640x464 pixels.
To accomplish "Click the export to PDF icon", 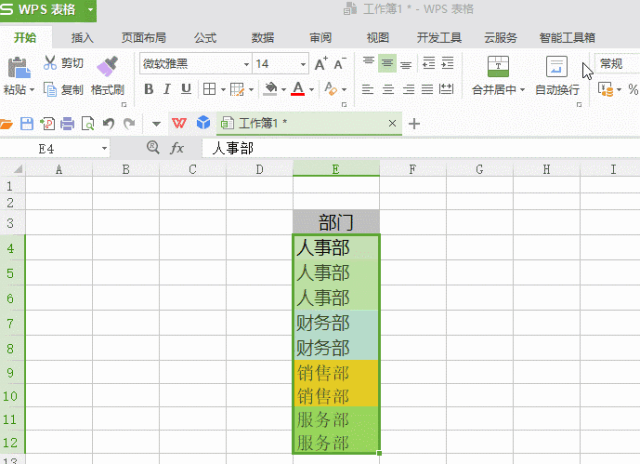I will coord(47,123).
